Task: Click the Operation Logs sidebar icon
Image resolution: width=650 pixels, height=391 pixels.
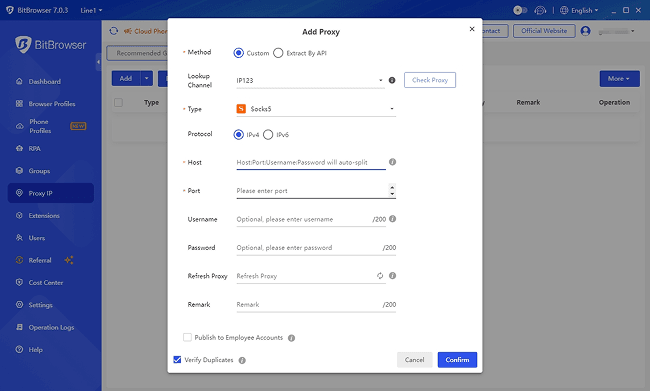Action: pos(19,327)
